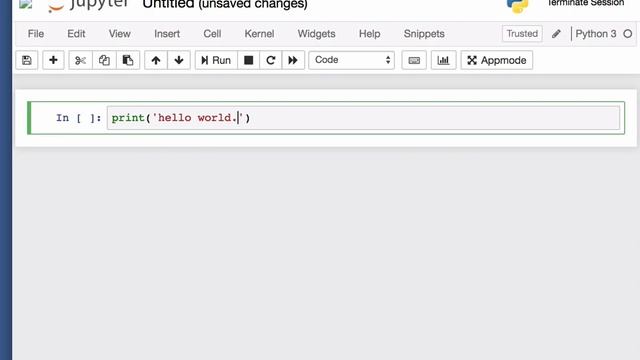Image resolution: width=640 pixels, height=360 pixels.
Task: Click the Python 3 kernel name
Action: (x=596, y=34)
